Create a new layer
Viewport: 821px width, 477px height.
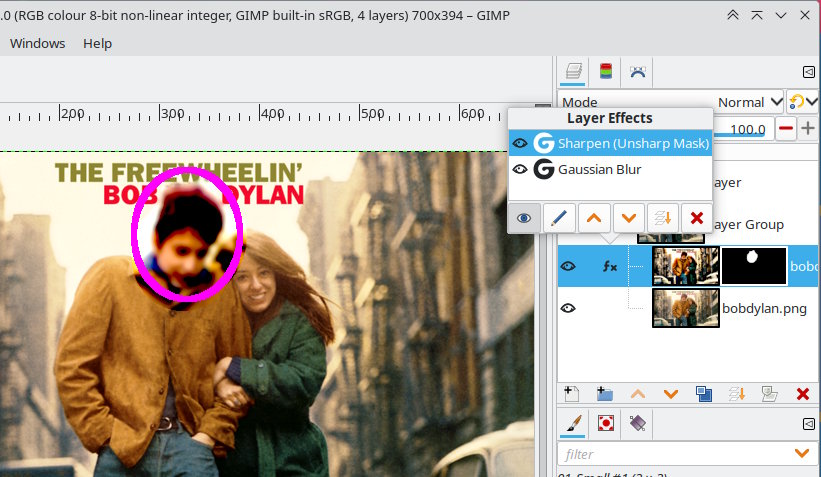tap(571, 394)
